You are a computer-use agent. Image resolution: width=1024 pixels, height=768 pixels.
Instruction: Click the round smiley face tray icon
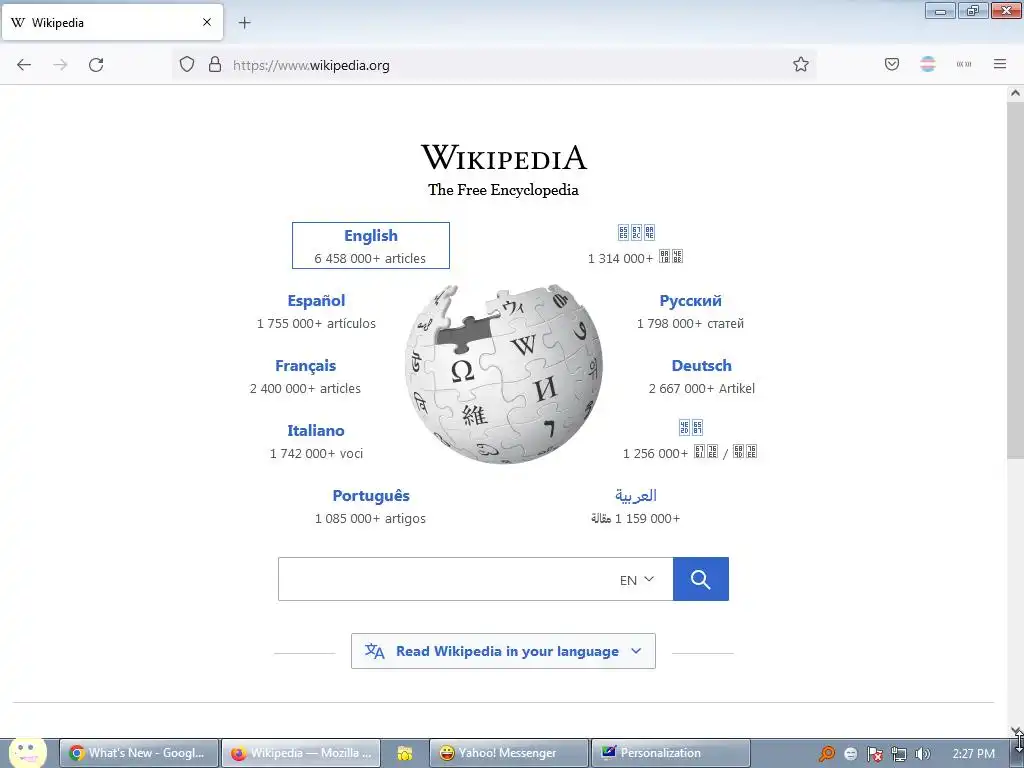[x=851, y=754]
